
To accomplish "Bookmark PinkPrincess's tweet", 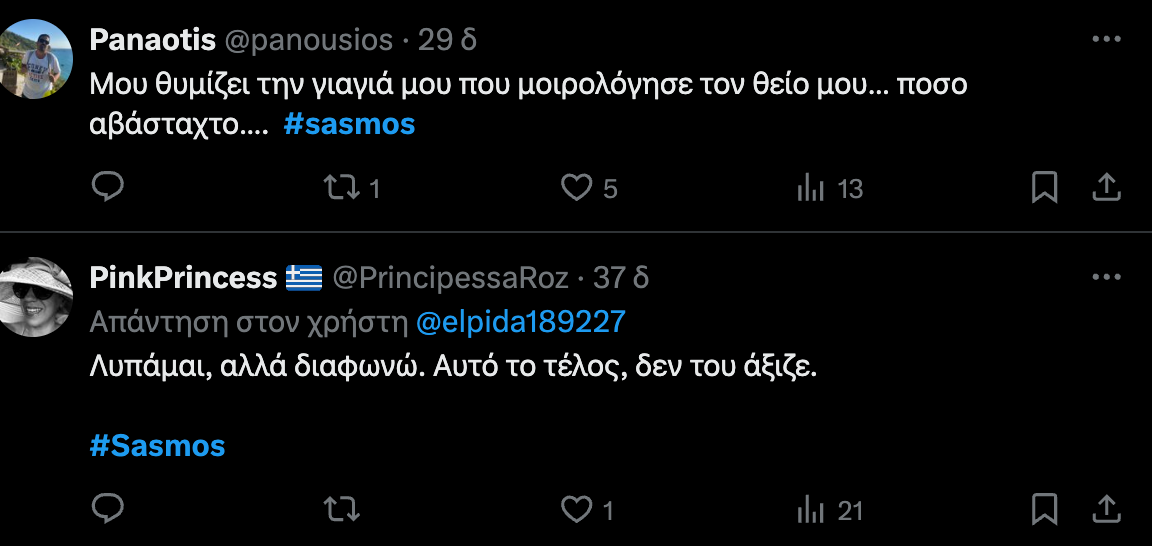I will [1044, 510].
